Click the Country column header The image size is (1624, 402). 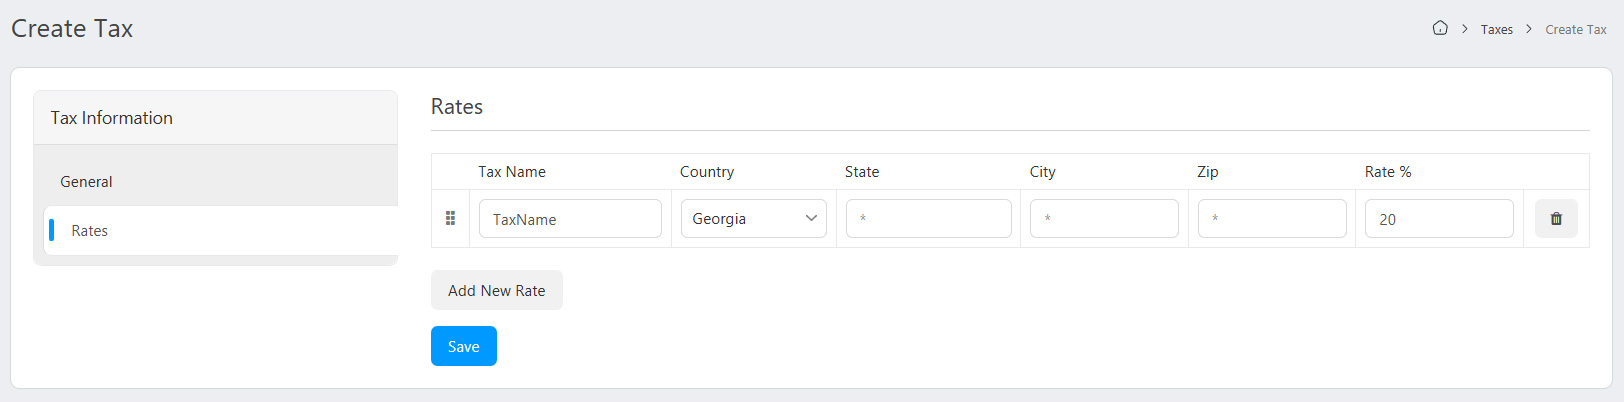pos(707,172)
